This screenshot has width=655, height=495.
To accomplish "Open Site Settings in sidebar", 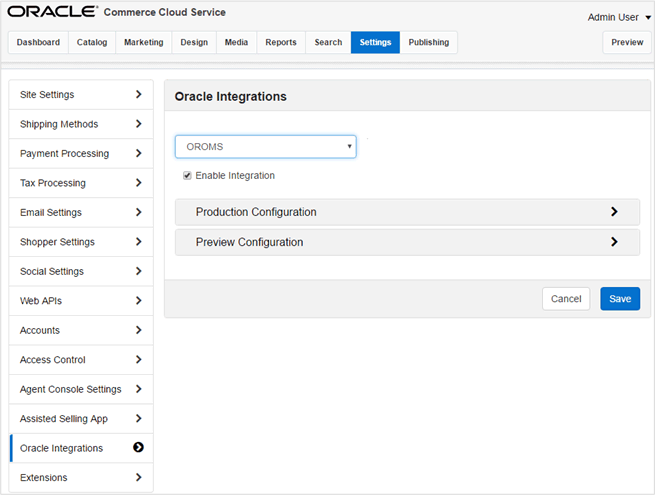I will pos(81,94).
